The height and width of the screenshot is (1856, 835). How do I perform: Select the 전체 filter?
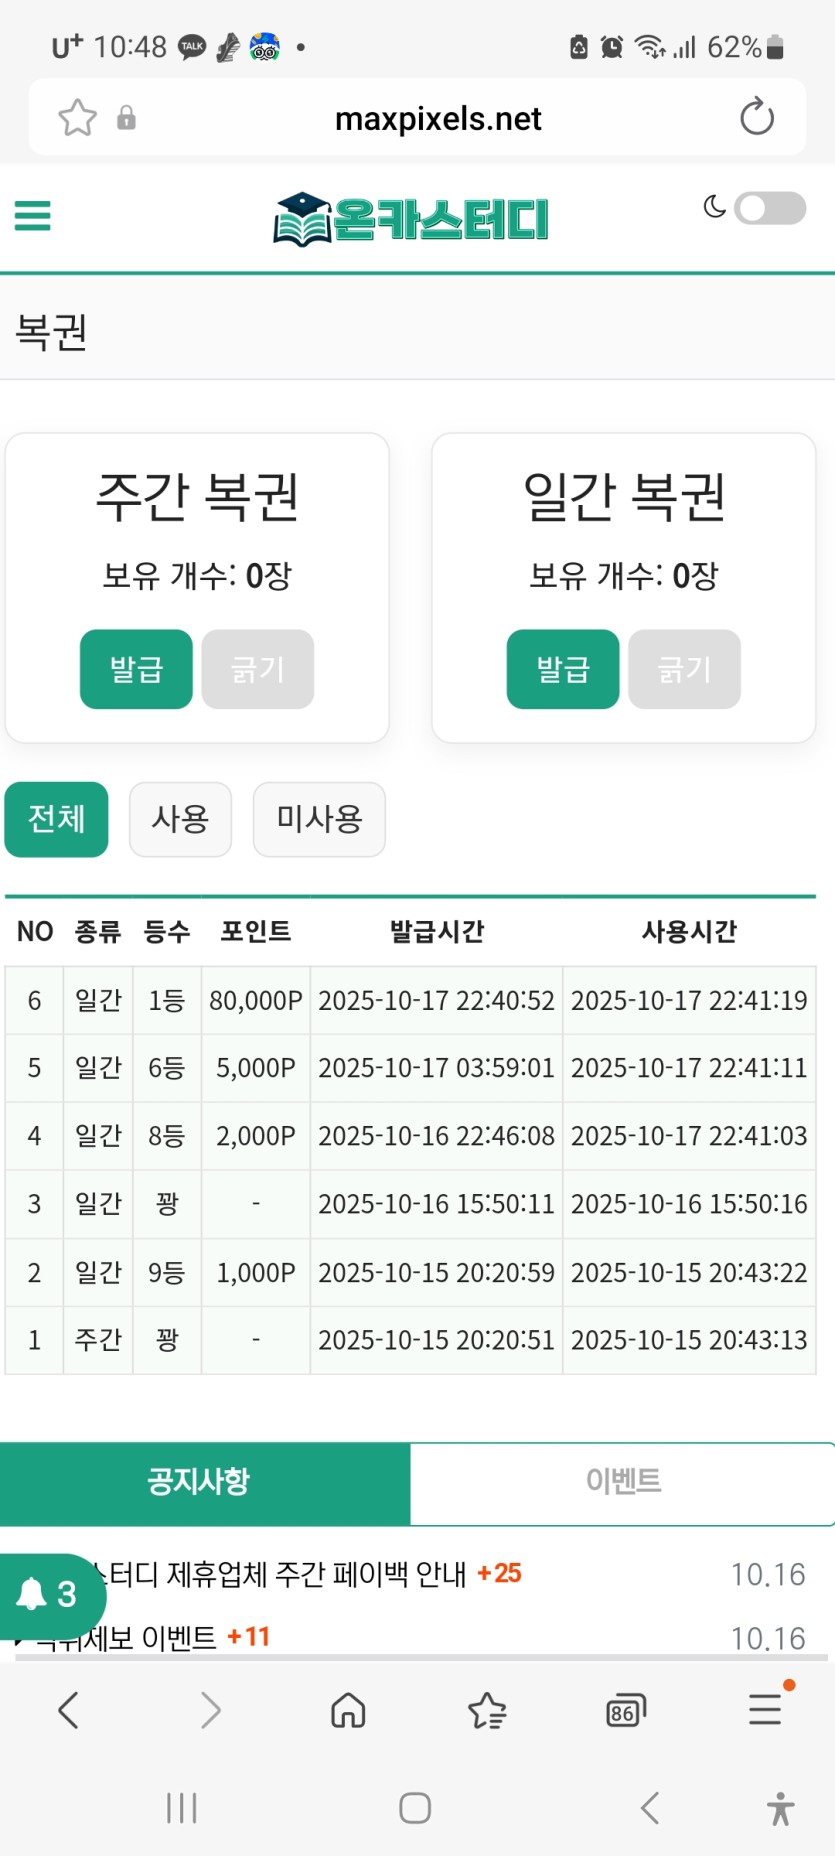coord(57,819)
